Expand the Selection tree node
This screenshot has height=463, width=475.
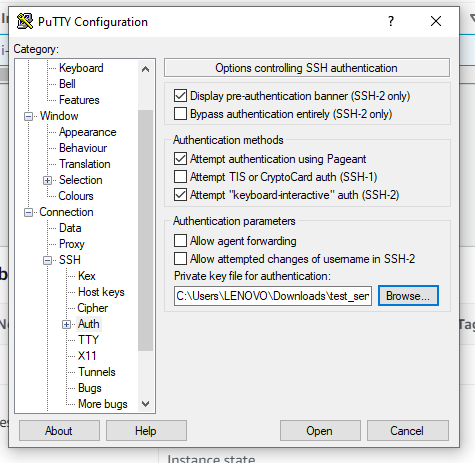point(48,180)
